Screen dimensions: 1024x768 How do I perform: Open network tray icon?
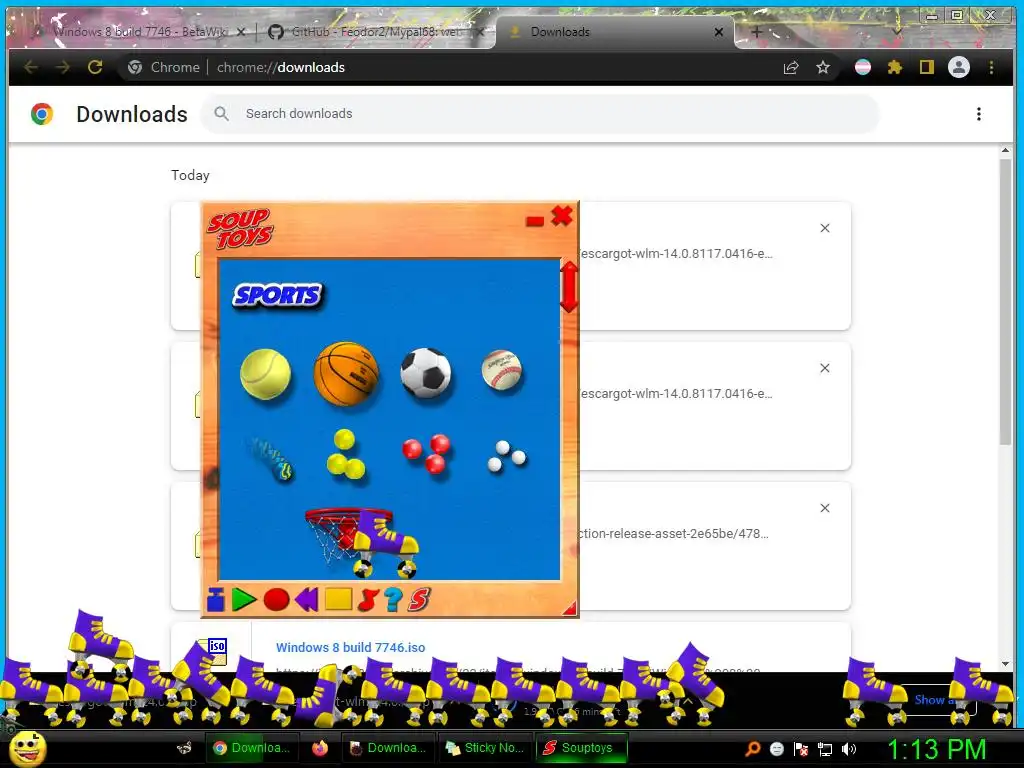click(825, 749)
